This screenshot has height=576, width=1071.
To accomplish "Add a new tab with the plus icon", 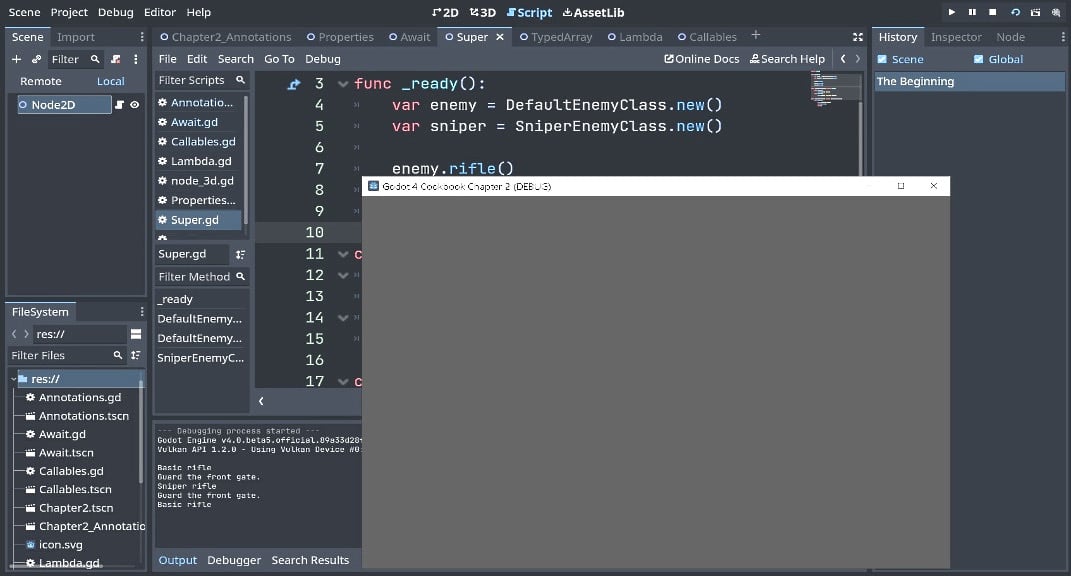I will click(x=755, y=35).
